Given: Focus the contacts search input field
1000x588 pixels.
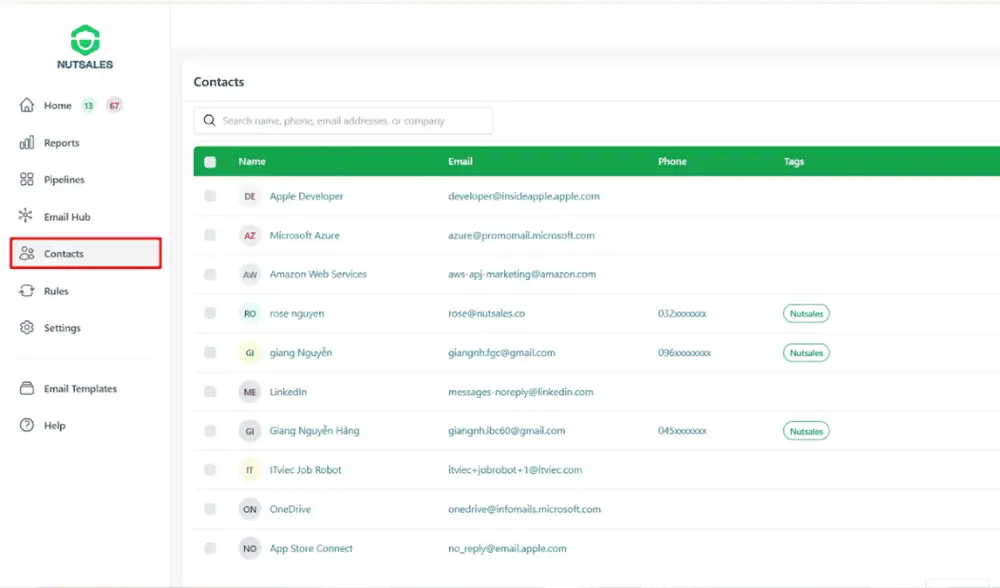Looking at the screenshot, I should pyautogui.click(x=350, y=121).
